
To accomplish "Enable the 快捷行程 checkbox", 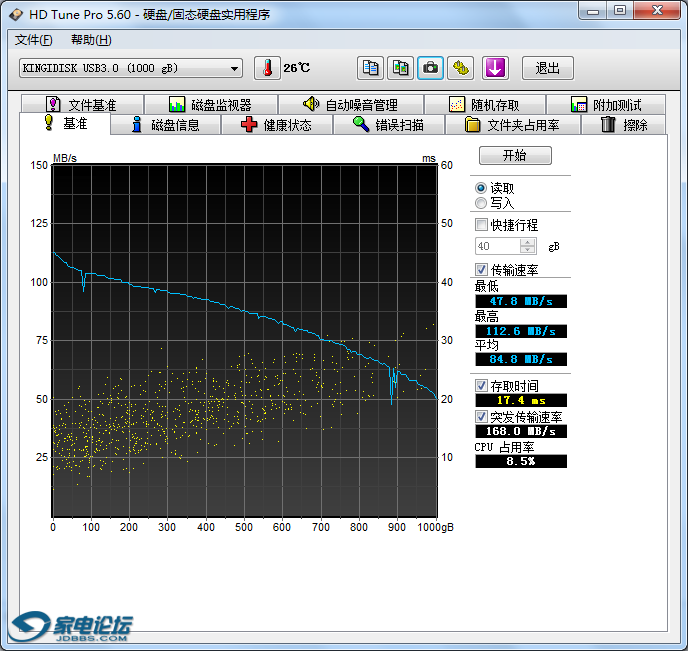I will point(481,225).
